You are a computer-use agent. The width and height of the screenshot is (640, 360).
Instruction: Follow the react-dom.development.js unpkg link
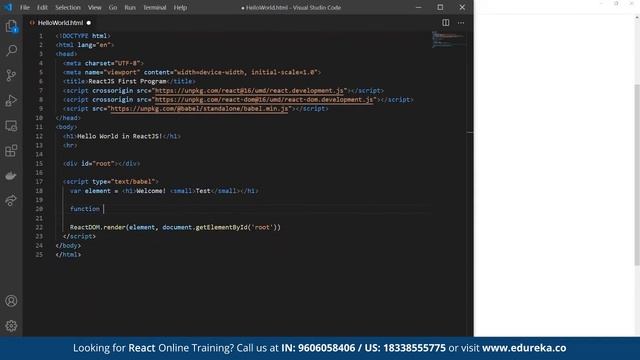point(264,100)
